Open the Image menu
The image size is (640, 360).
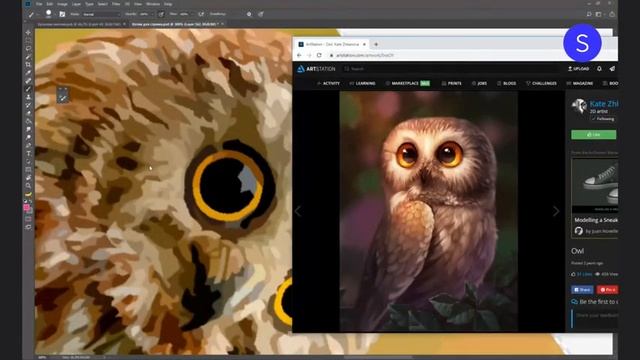pos(62,4)
